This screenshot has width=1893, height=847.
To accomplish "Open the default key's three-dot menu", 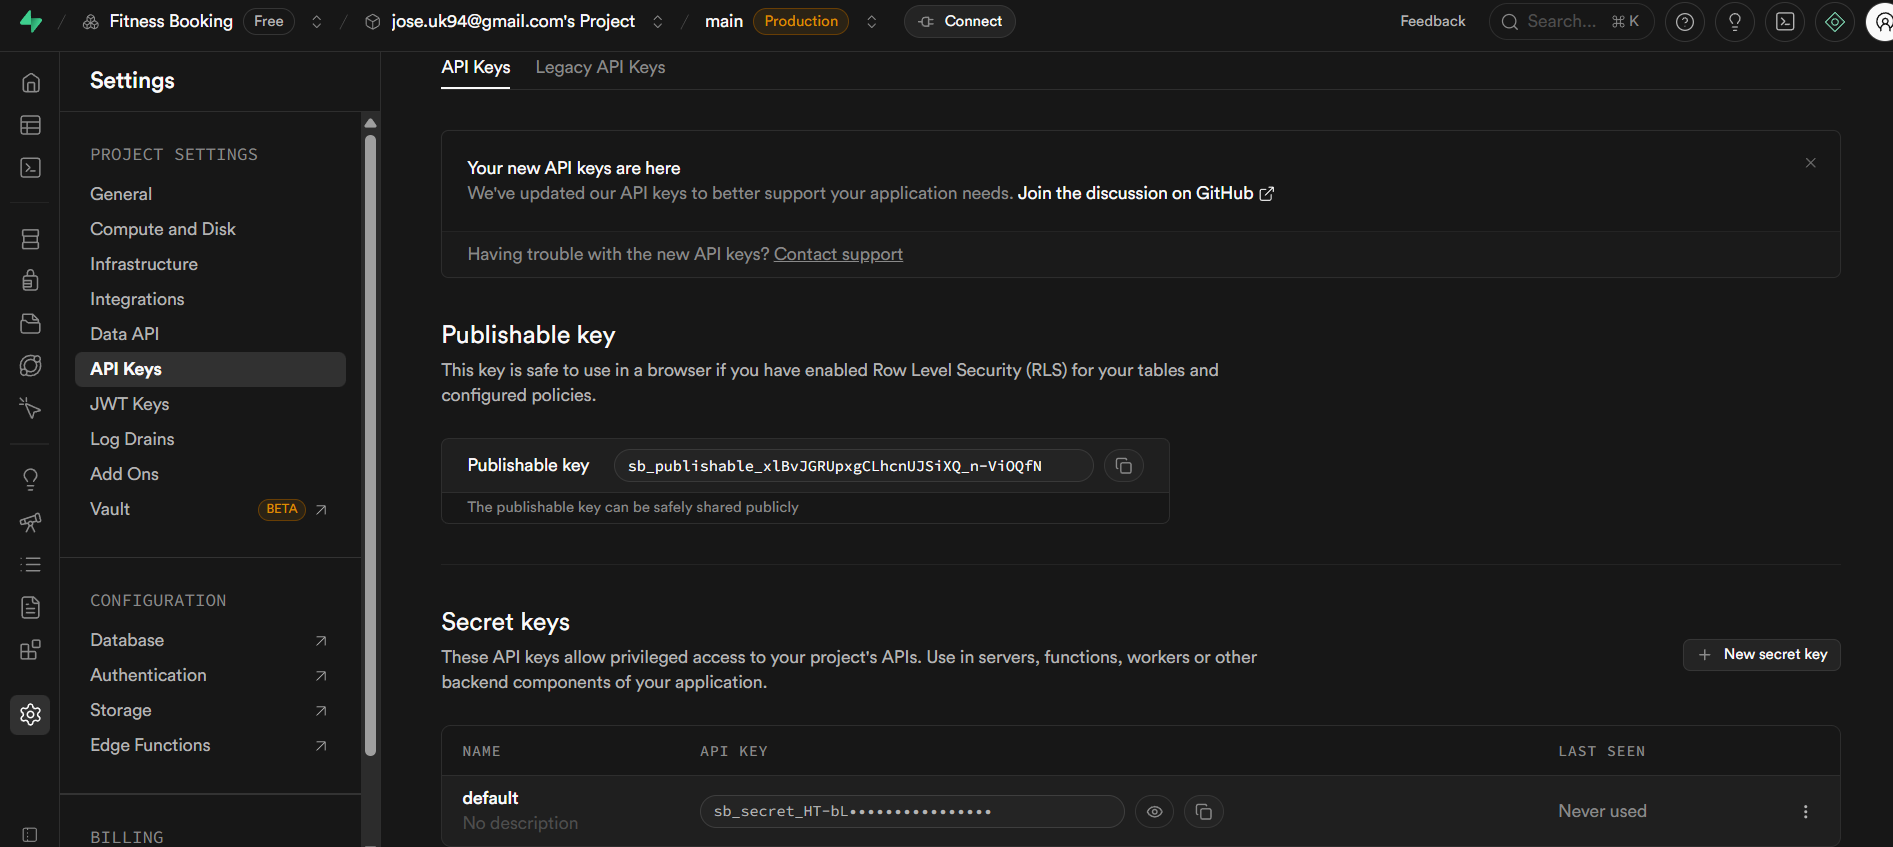I will click(x=1805, y=812).
